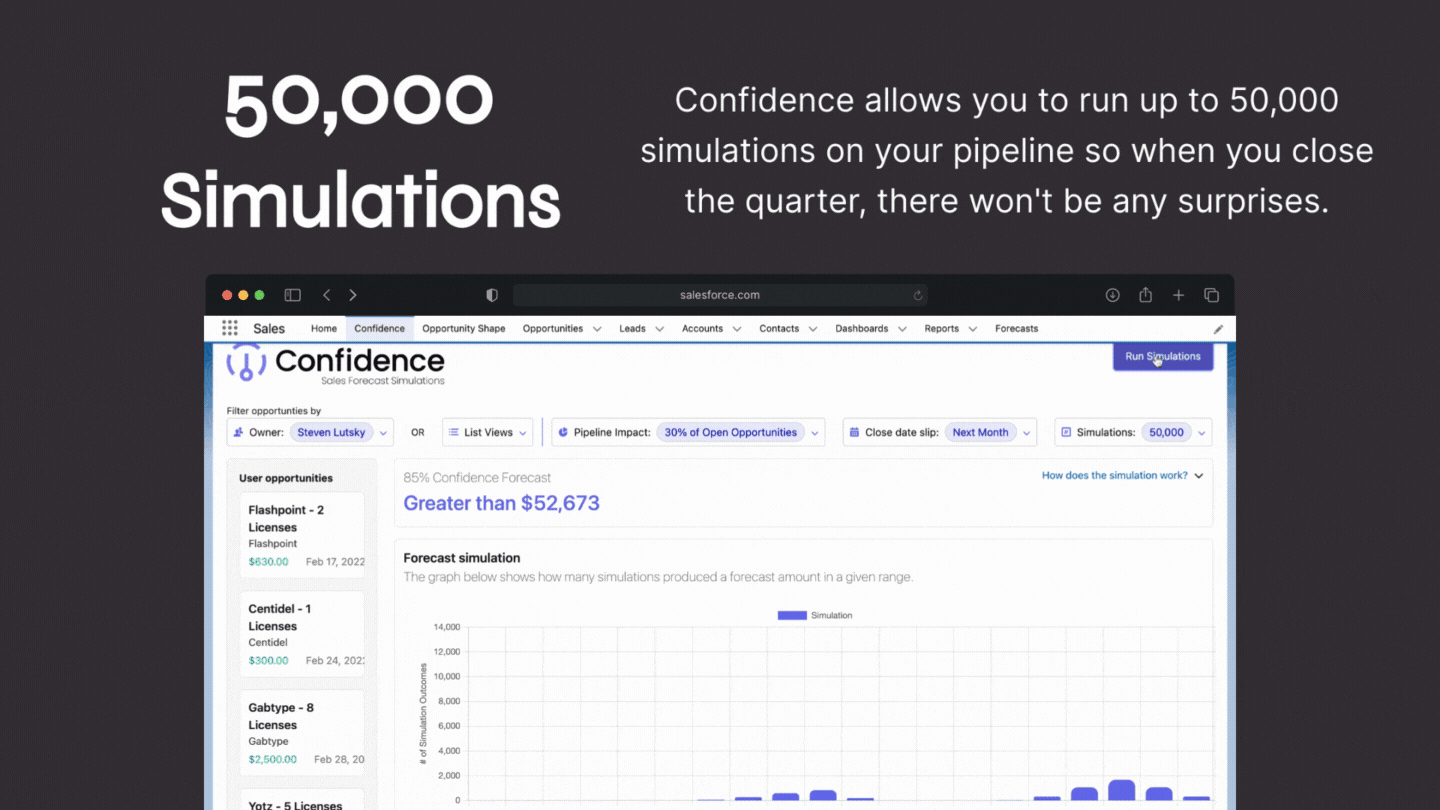This screenshot has width=1440, height=810.
Task: Open the Dashboards tab
Action: [861, 328]
